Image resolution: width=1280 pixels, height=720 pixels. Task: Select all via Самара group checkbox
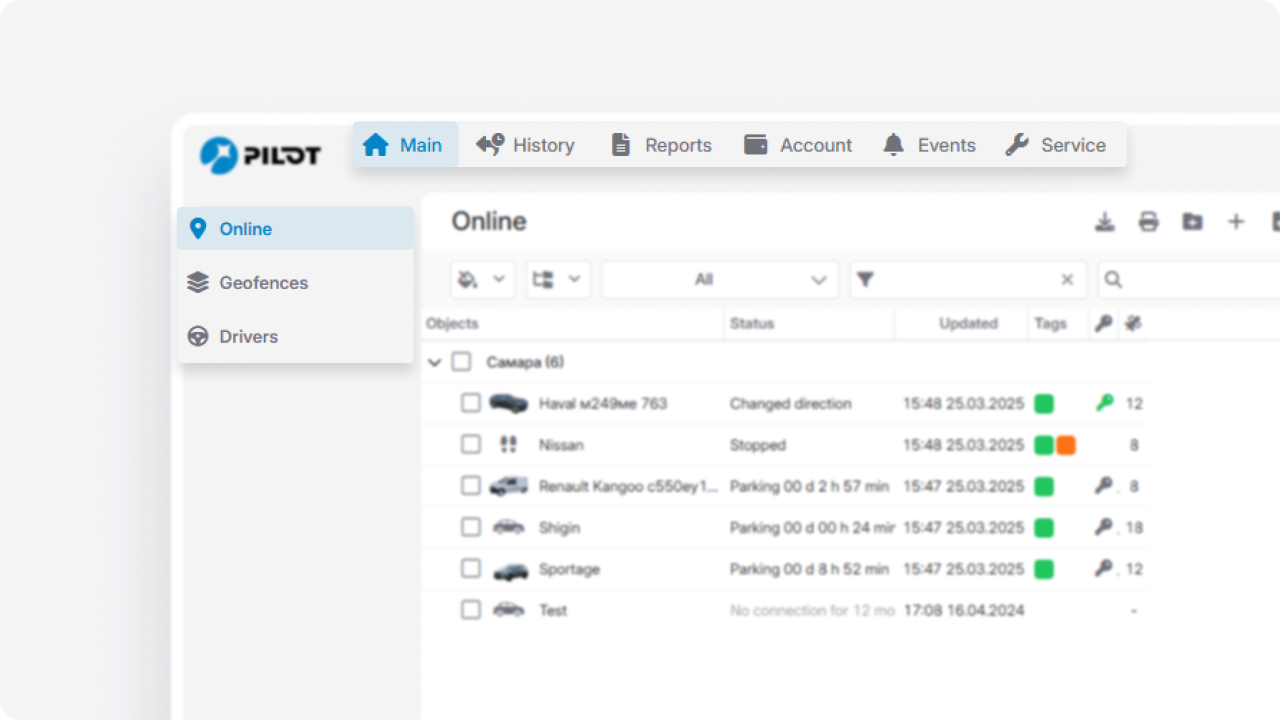pyautogui.click(x=461, y=362)
